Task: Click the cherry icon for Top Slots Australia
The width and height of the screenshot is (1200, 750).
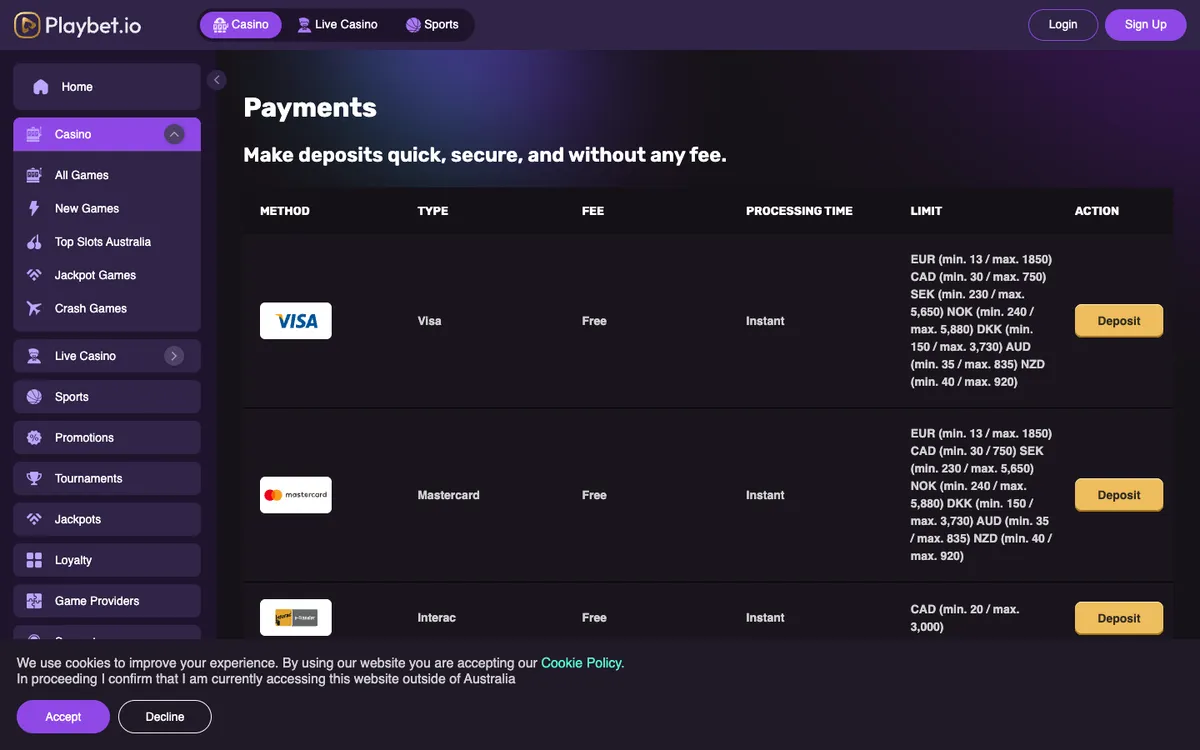Action: click(34, 242)
